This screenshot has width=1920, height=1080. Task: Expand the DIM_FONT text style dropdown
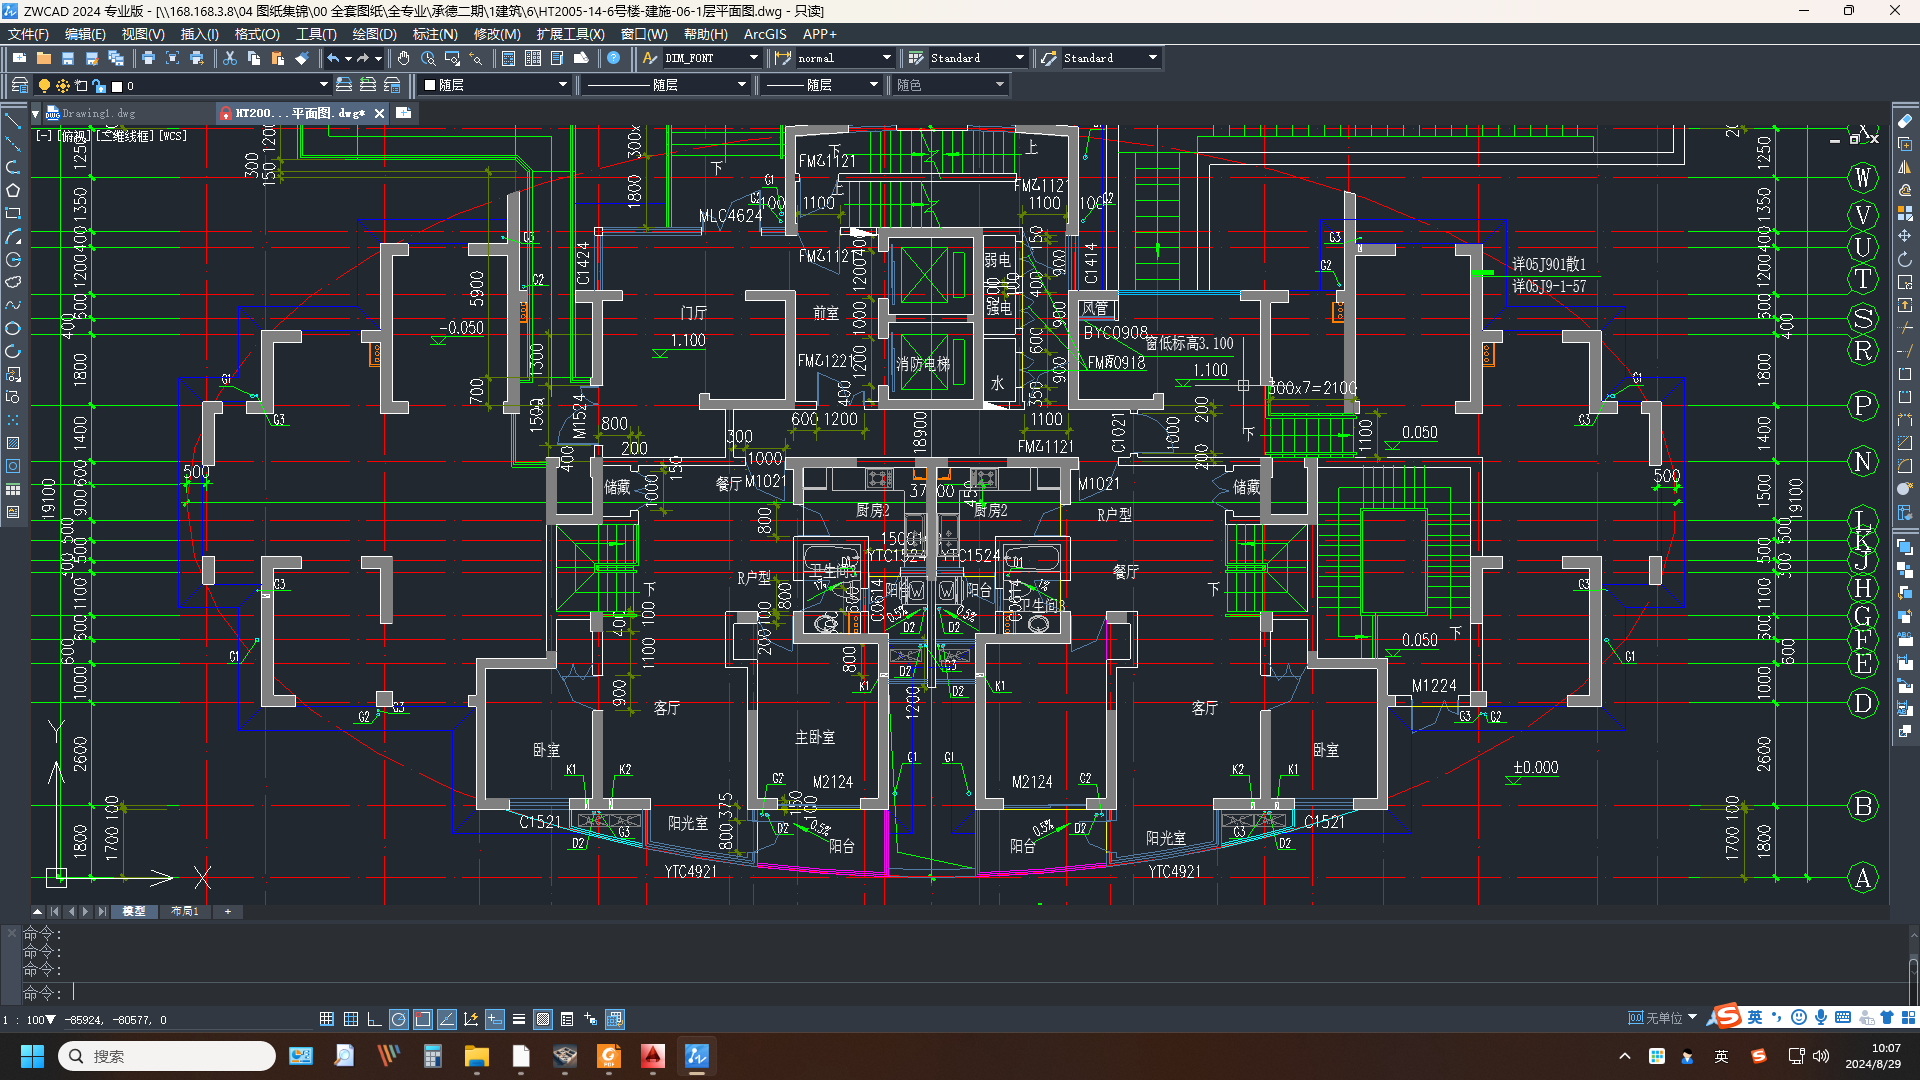753,58
